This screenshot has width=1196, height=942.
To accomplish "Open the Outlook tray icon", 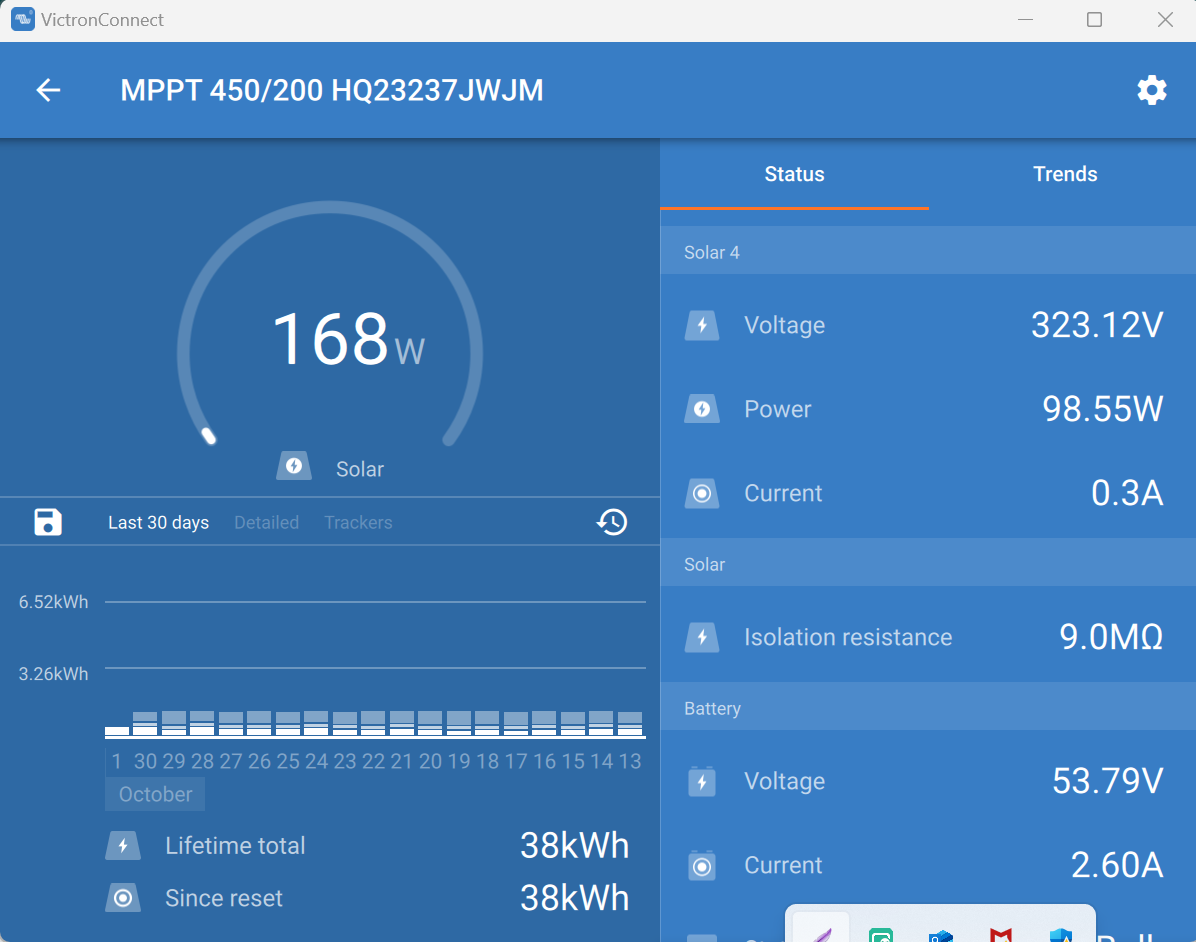I will tap(941, 935).
